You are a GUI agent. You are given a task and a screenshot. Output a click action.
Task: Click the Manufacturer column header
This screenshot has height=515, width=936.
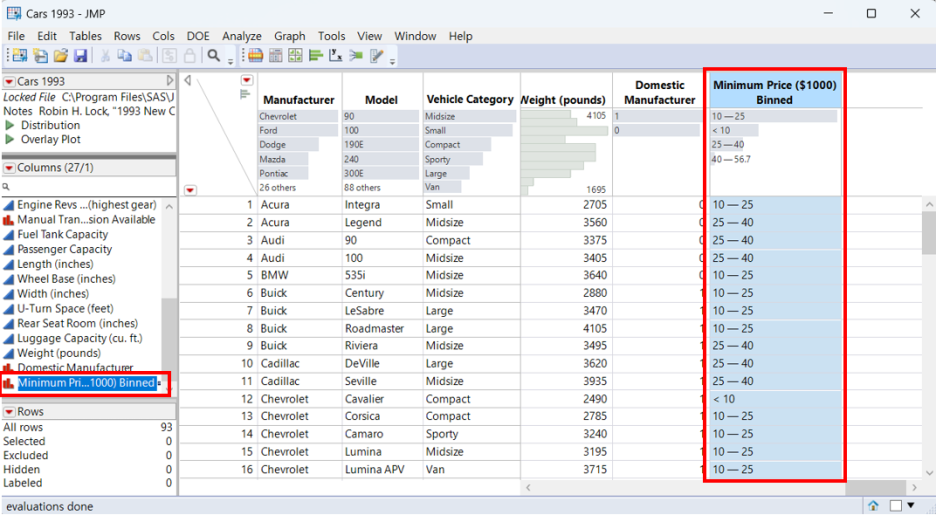coord(298,100)
